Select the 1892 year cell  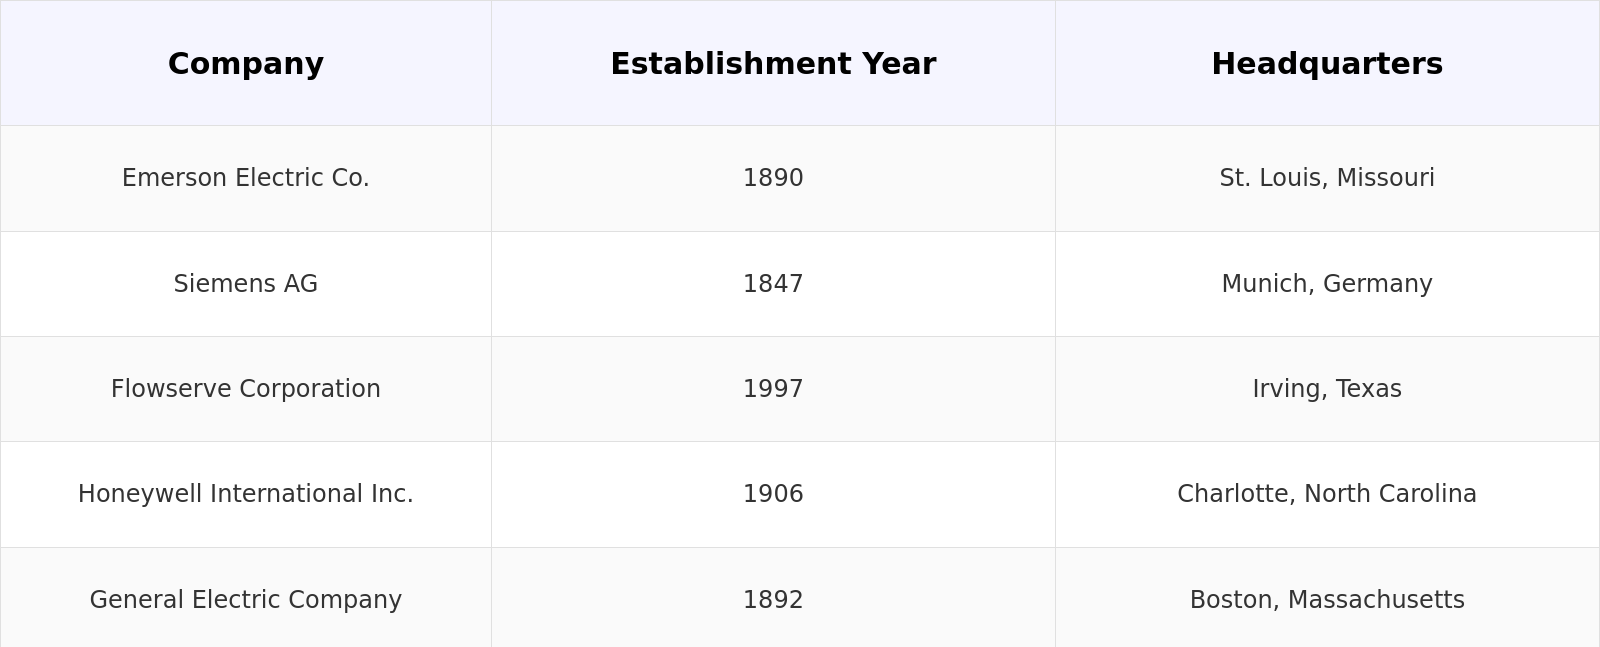pyautogui.click(x=773, y=600)
